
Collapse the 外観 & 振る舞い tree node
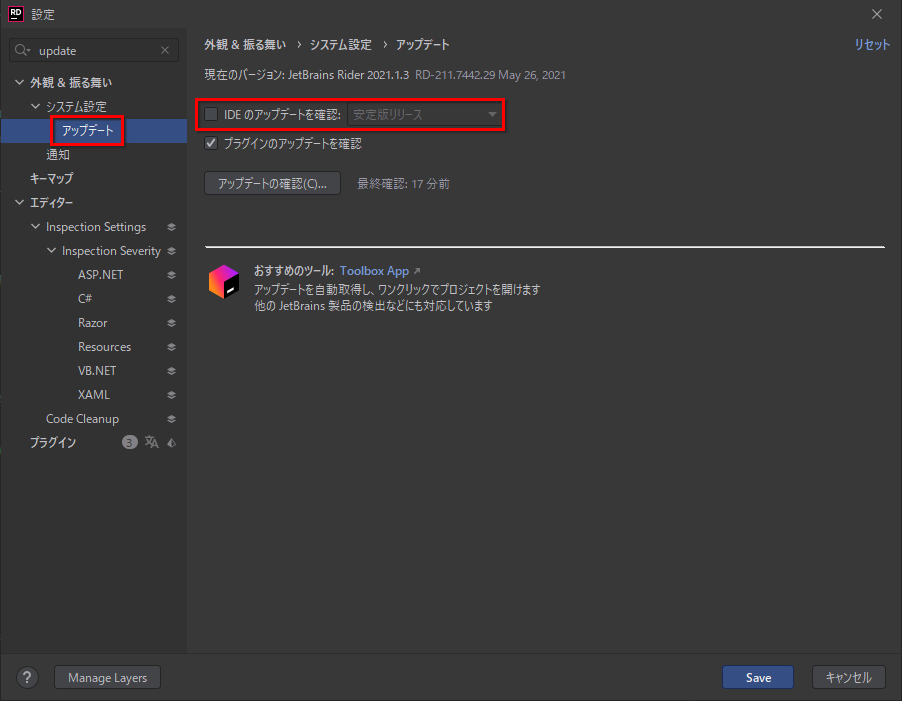(19, 82)
